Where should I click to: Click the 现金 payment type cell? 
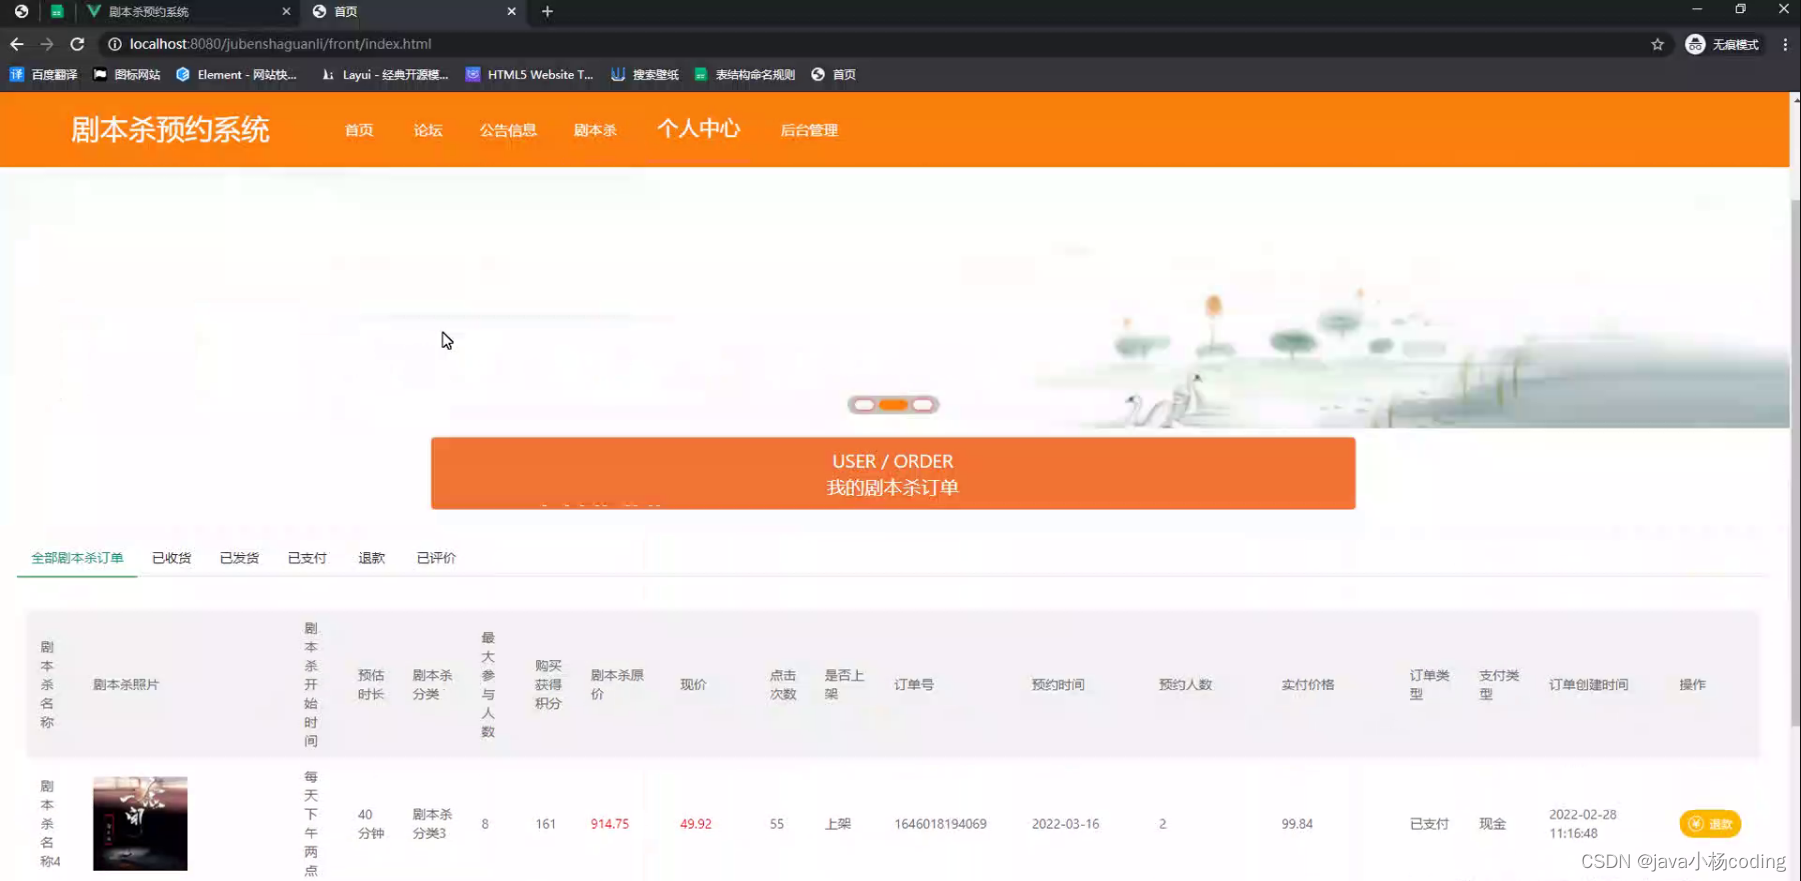coord(1492,824)
